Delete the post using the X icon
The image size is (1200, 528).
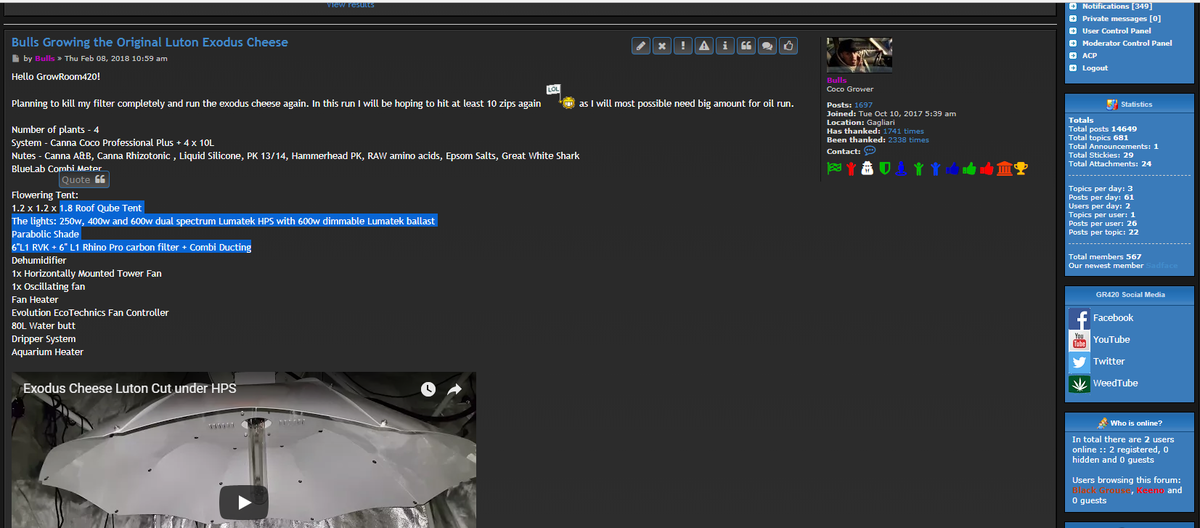pos(663,46)
